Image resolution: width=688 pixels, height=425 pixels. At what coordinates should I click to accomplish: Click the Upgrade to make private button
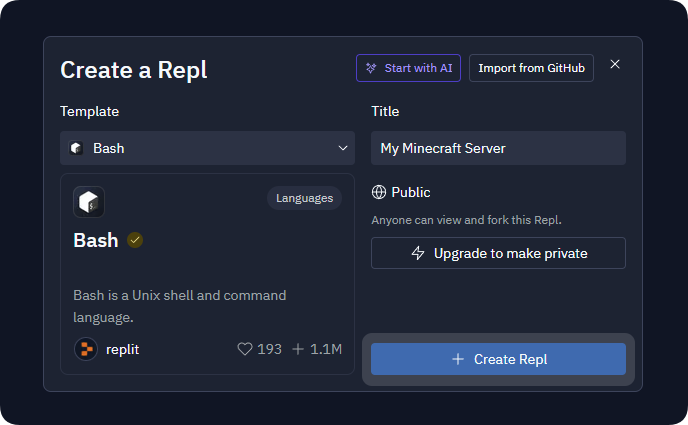(x=498, y=253)
